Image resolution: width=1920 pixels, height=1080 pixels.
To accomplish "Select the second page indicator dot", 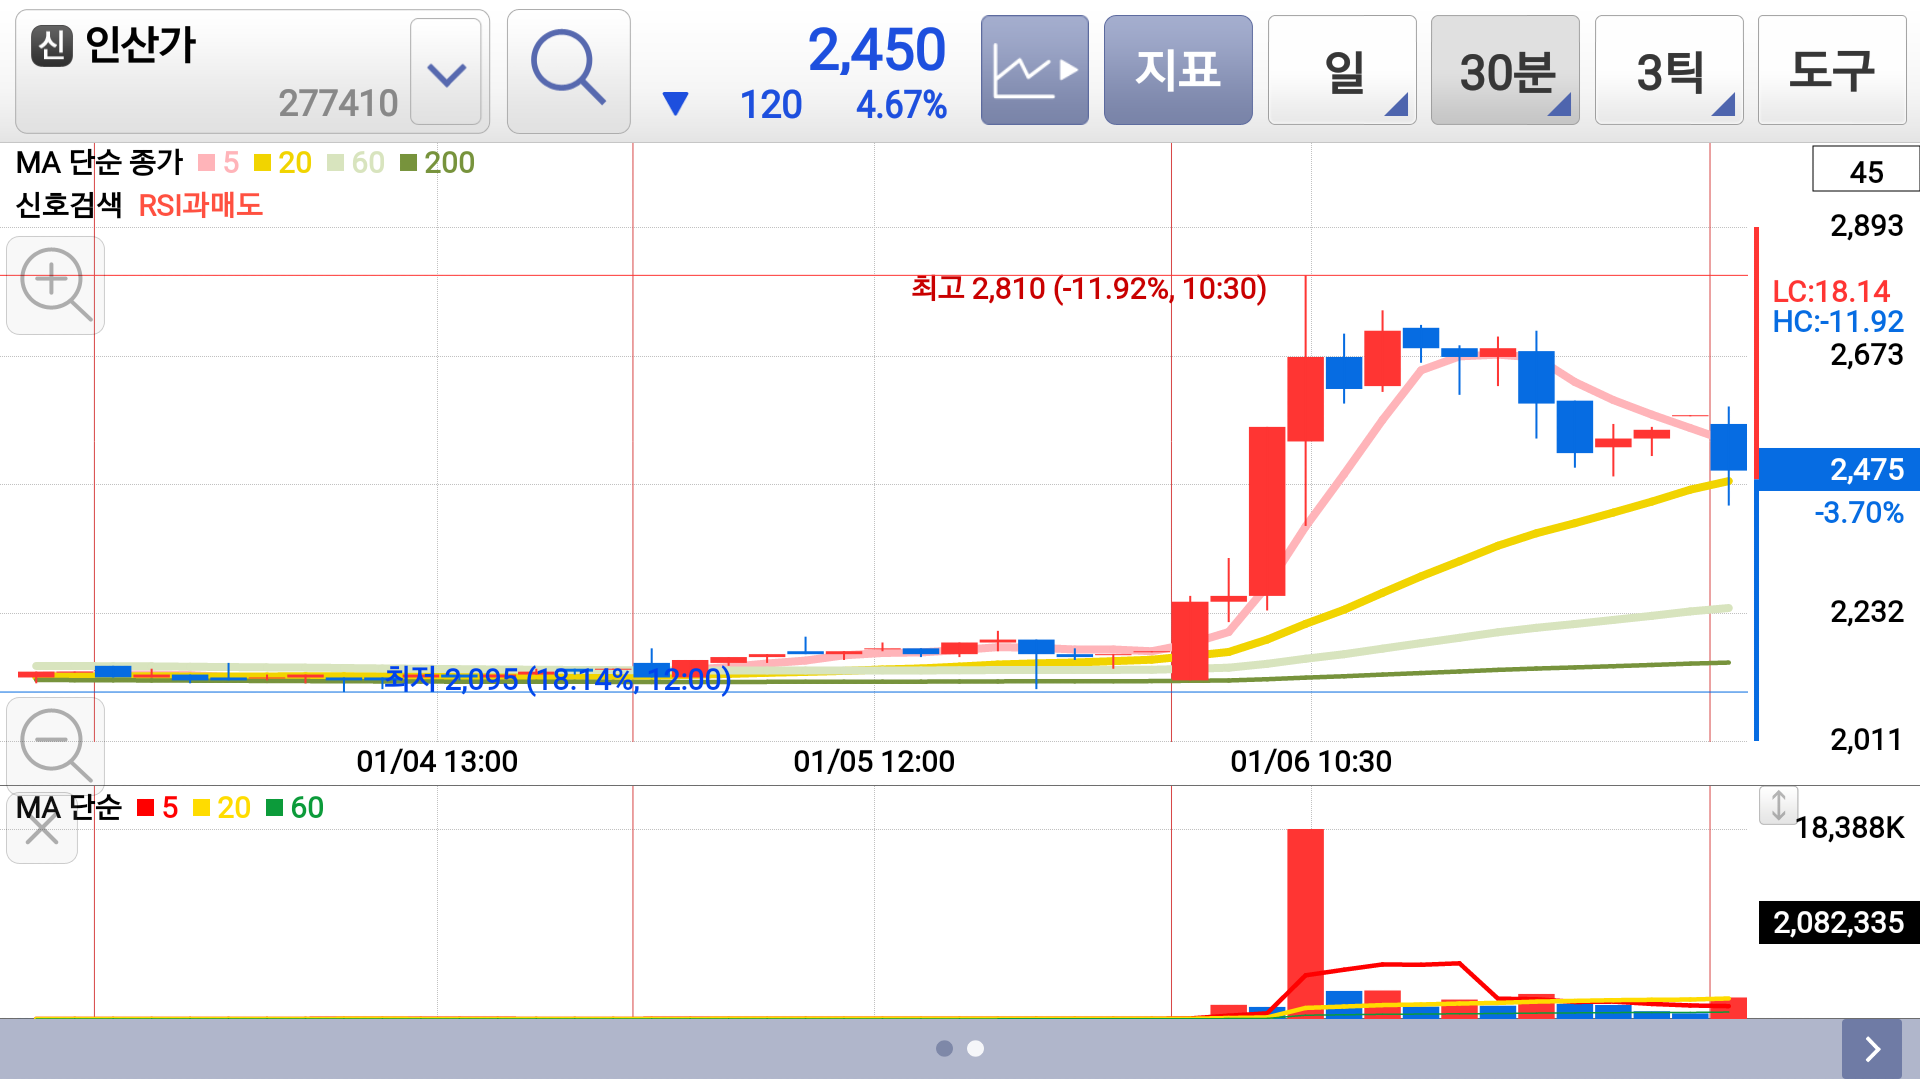I will (976, 1048).
